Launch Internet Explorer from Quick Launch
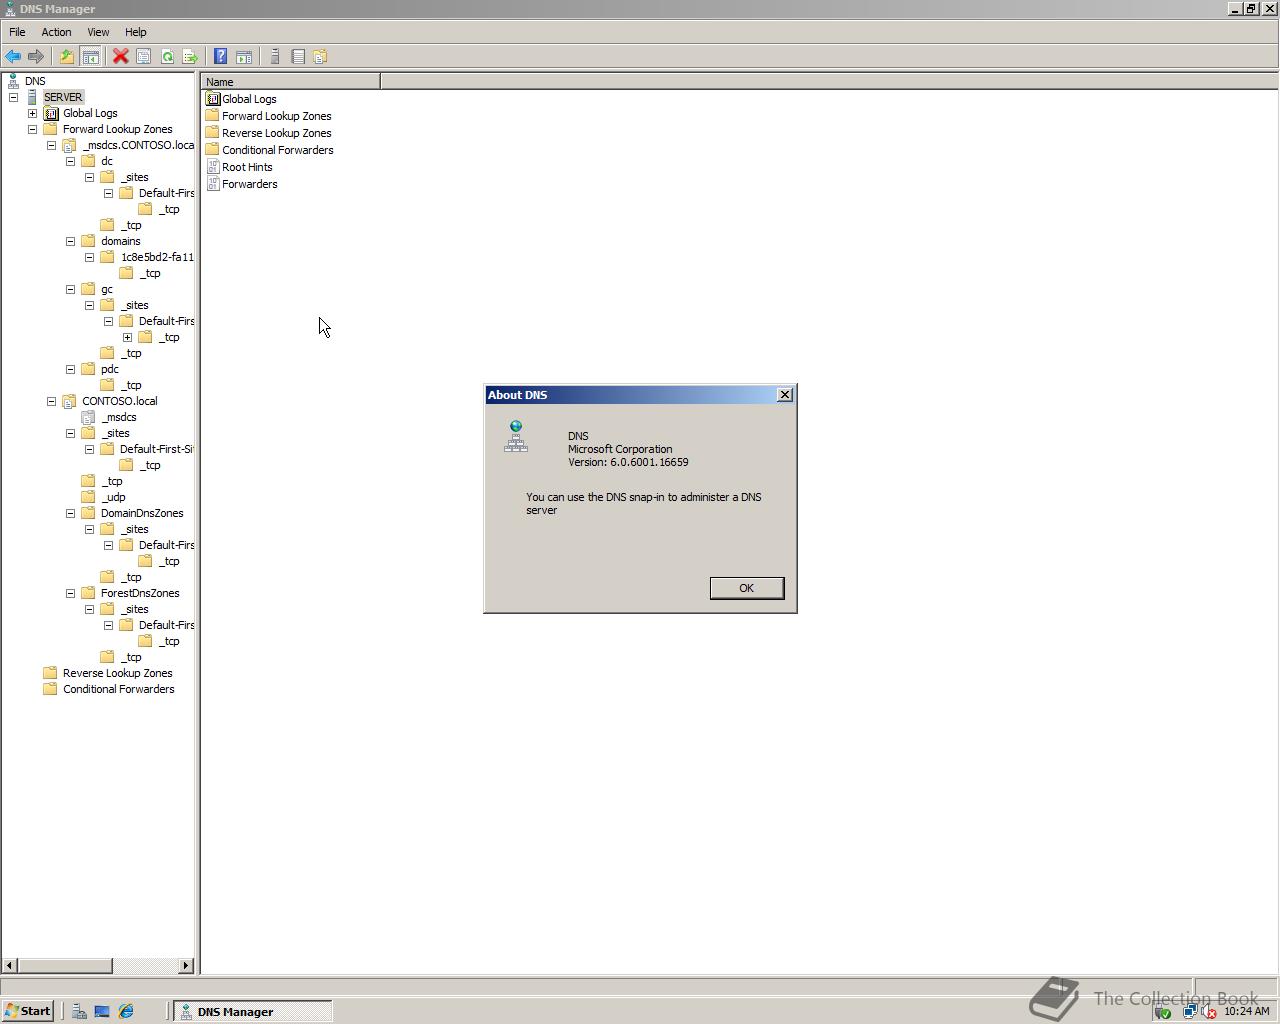 click(126, 1012)
